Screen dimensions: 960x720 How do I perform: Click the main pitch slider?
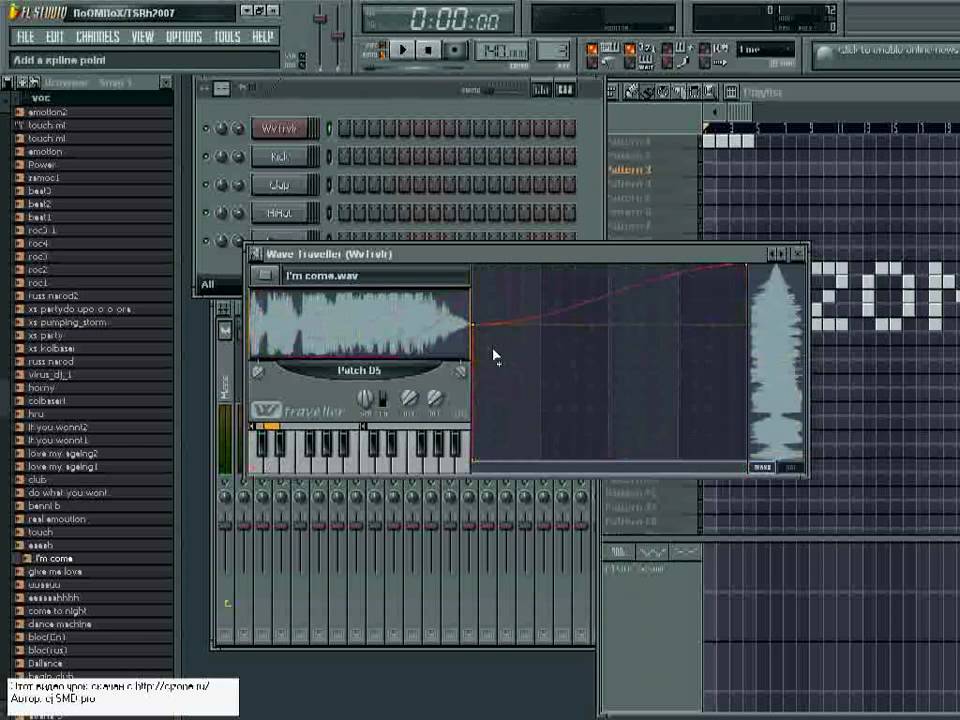pyautogui.click(x=337, y=37)
